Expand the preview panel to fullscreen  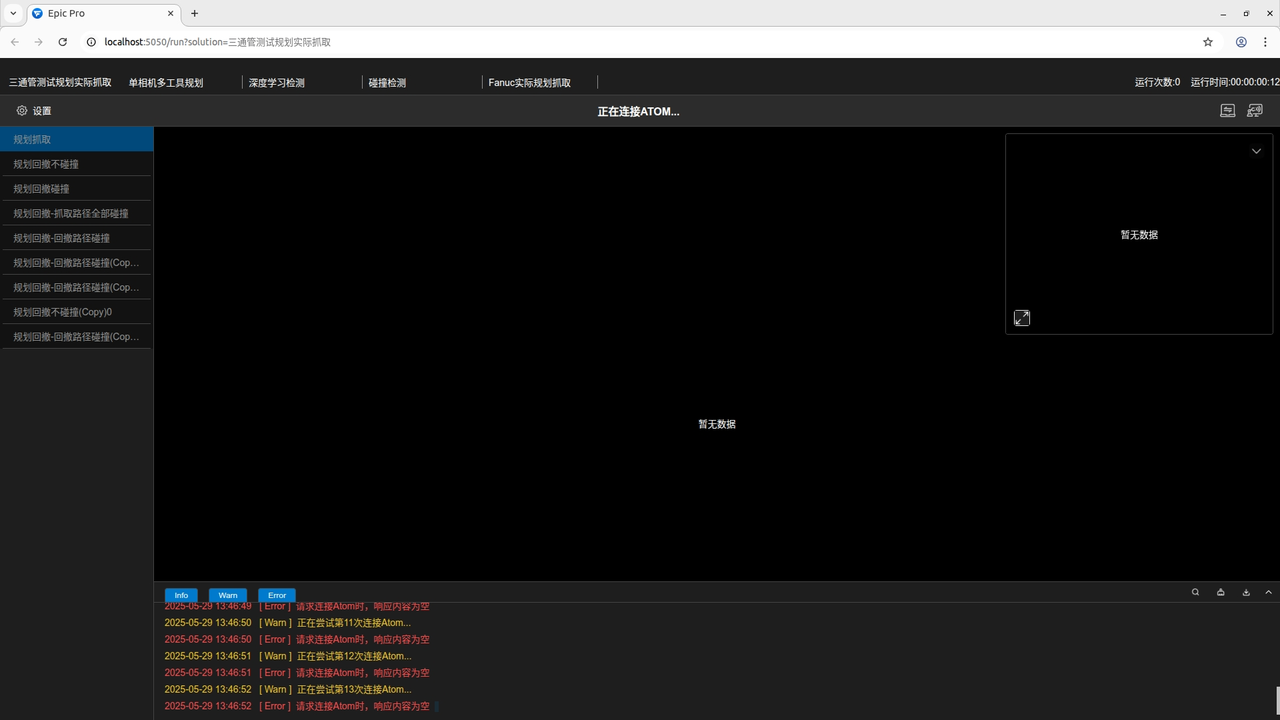pos(1021,318)
